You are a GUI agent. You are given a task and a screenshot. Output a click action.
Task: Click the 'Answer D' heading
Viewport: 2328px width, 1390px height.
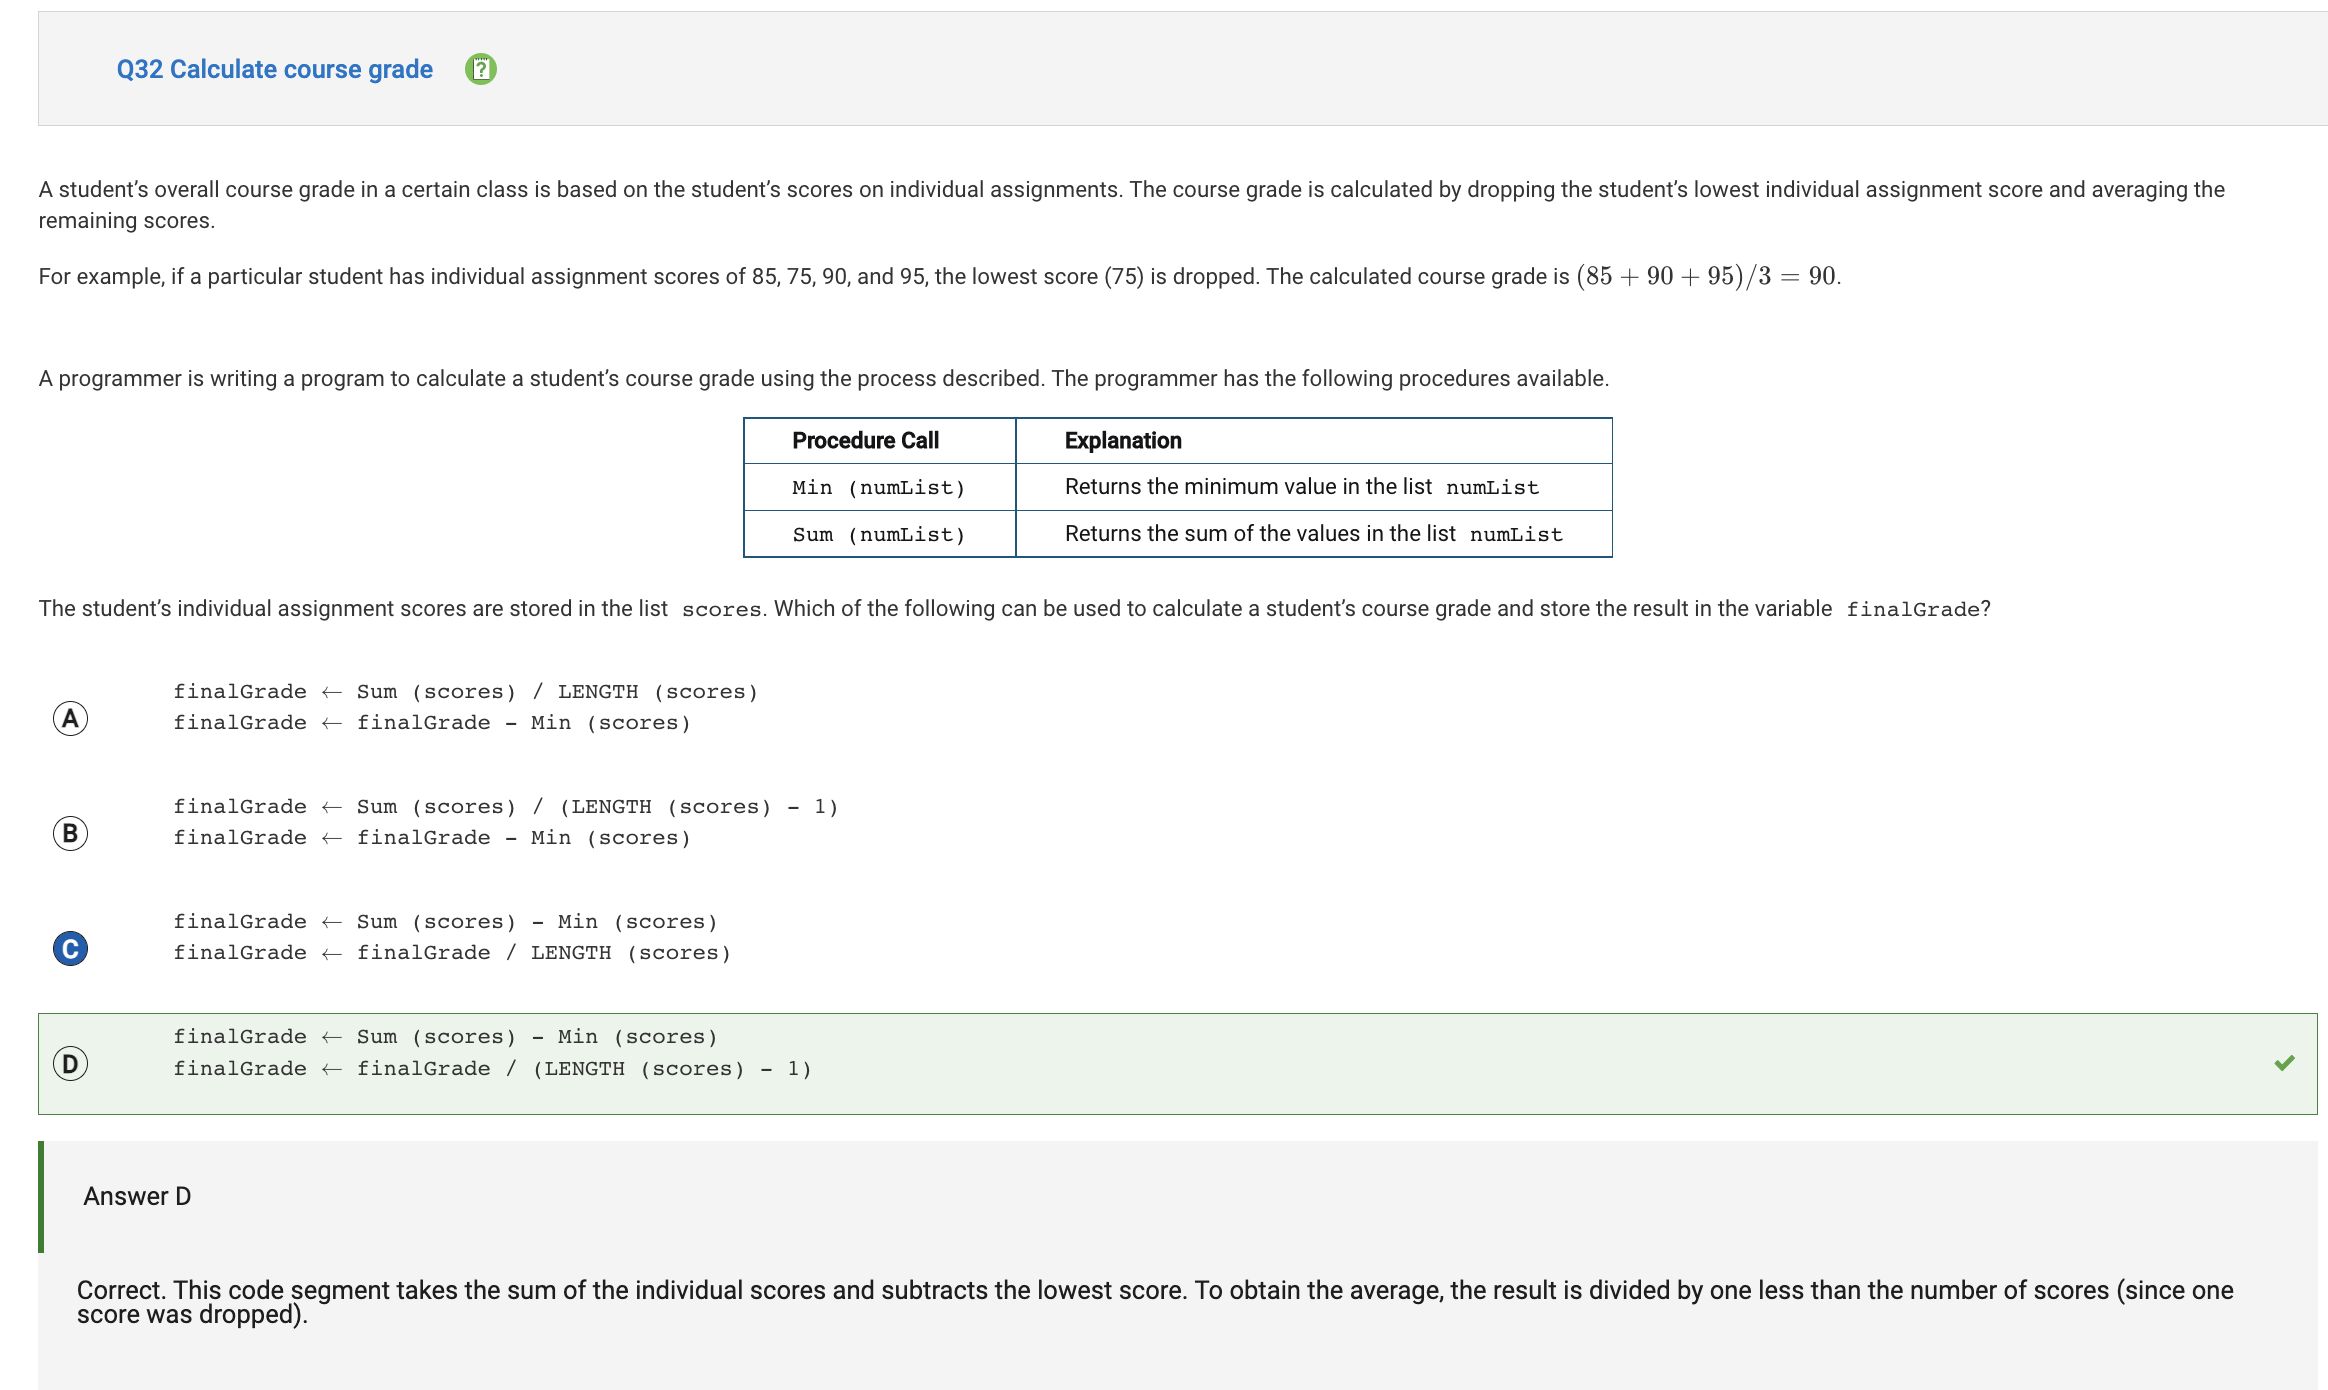(137, 1196)
